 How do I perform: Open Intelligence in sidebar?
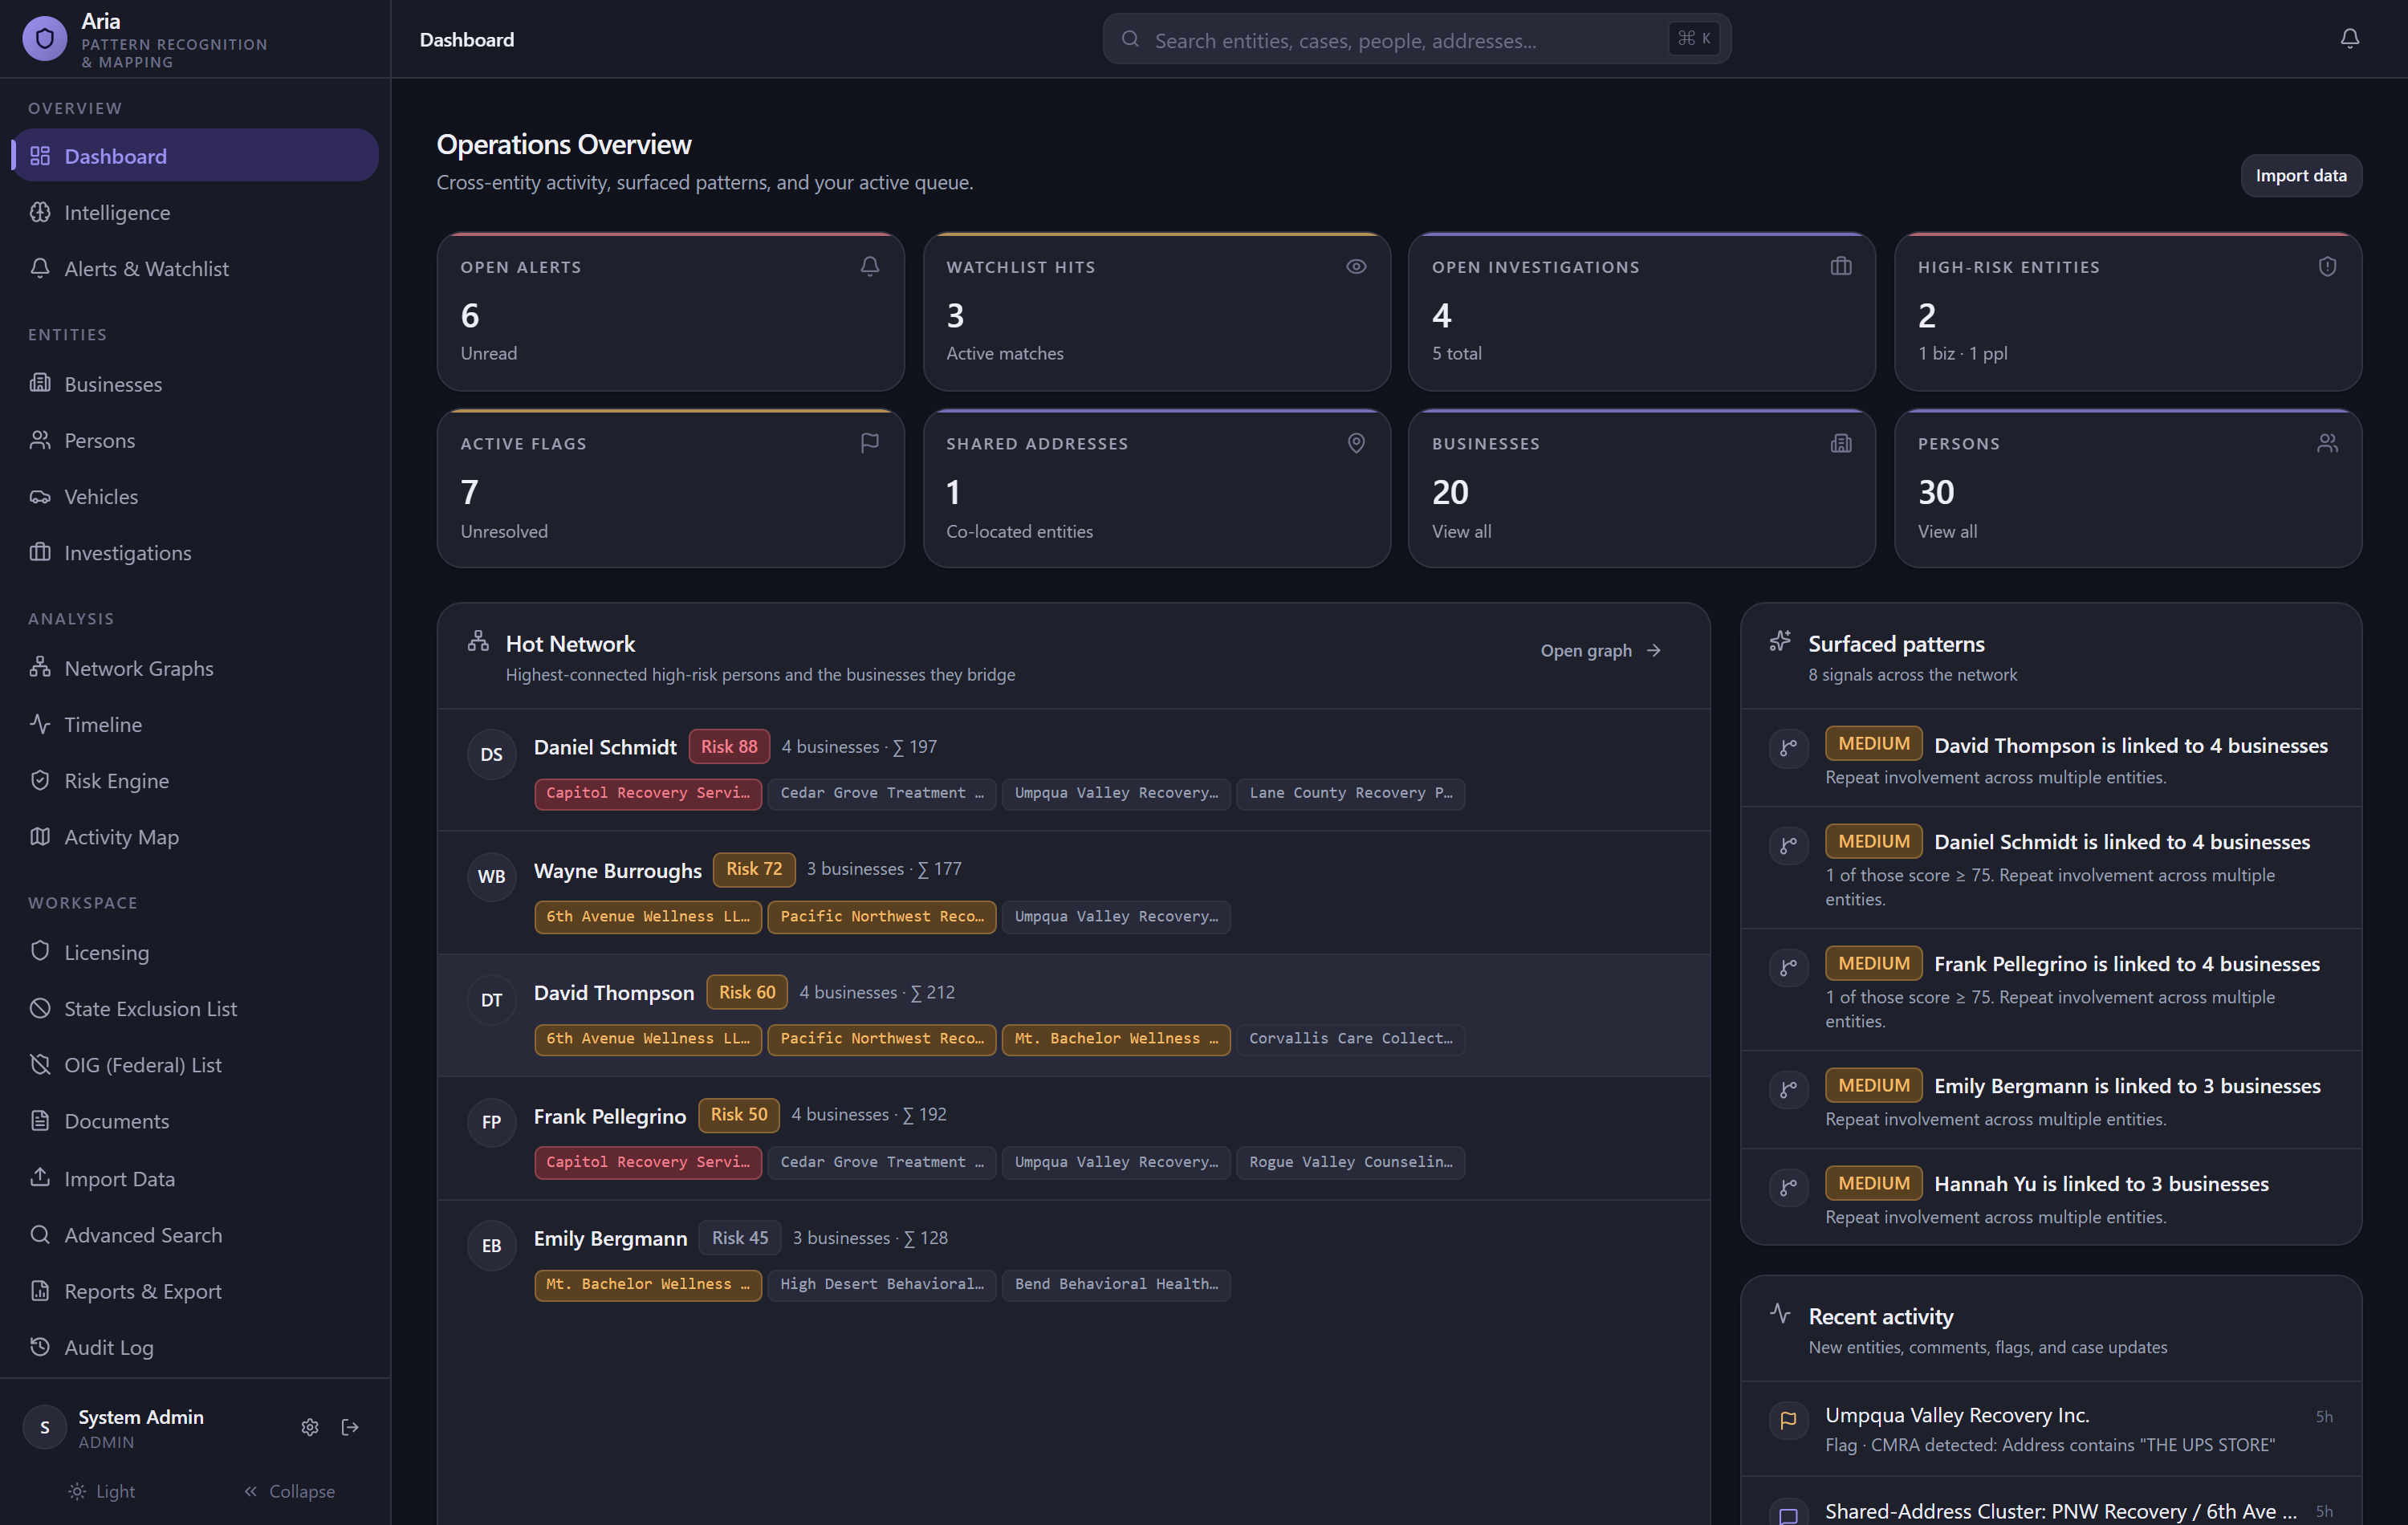click(x=195, y=212)
